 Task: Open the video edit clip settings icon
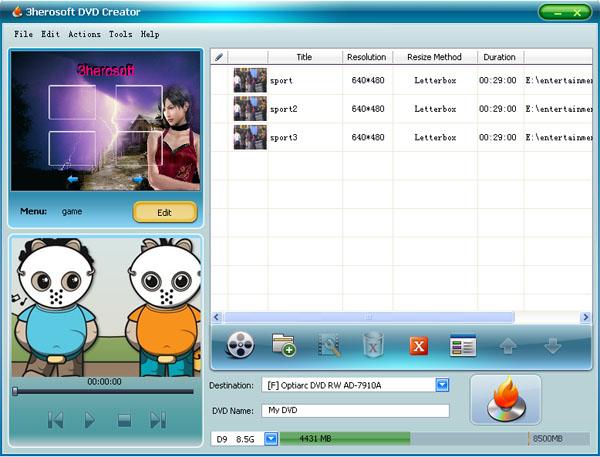click(x=329, y=345)
